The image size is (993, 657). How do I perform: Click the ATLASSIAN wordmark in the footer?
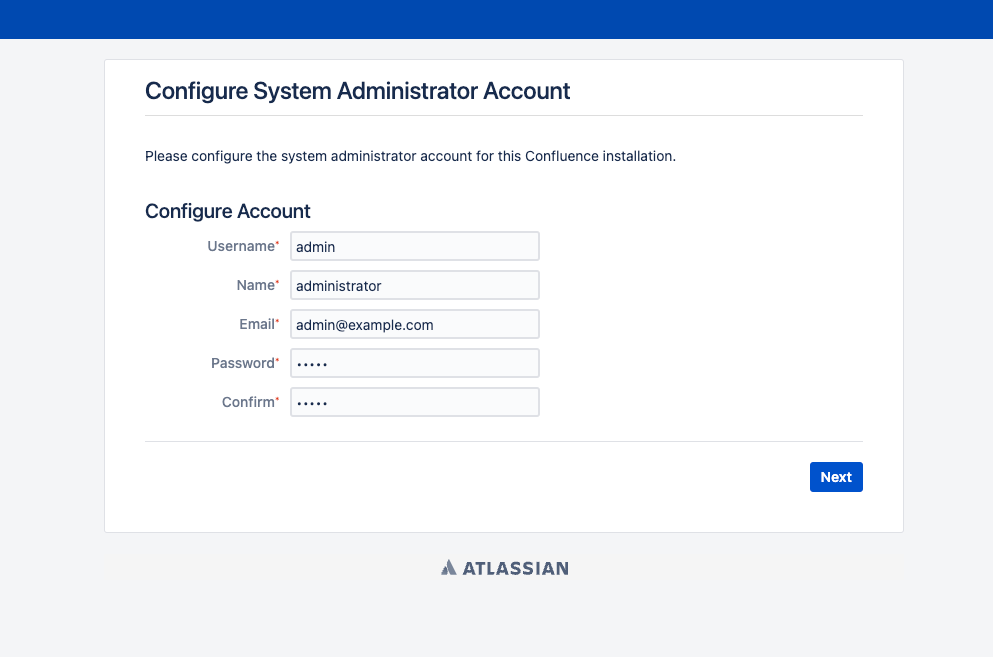coord(515,568)
